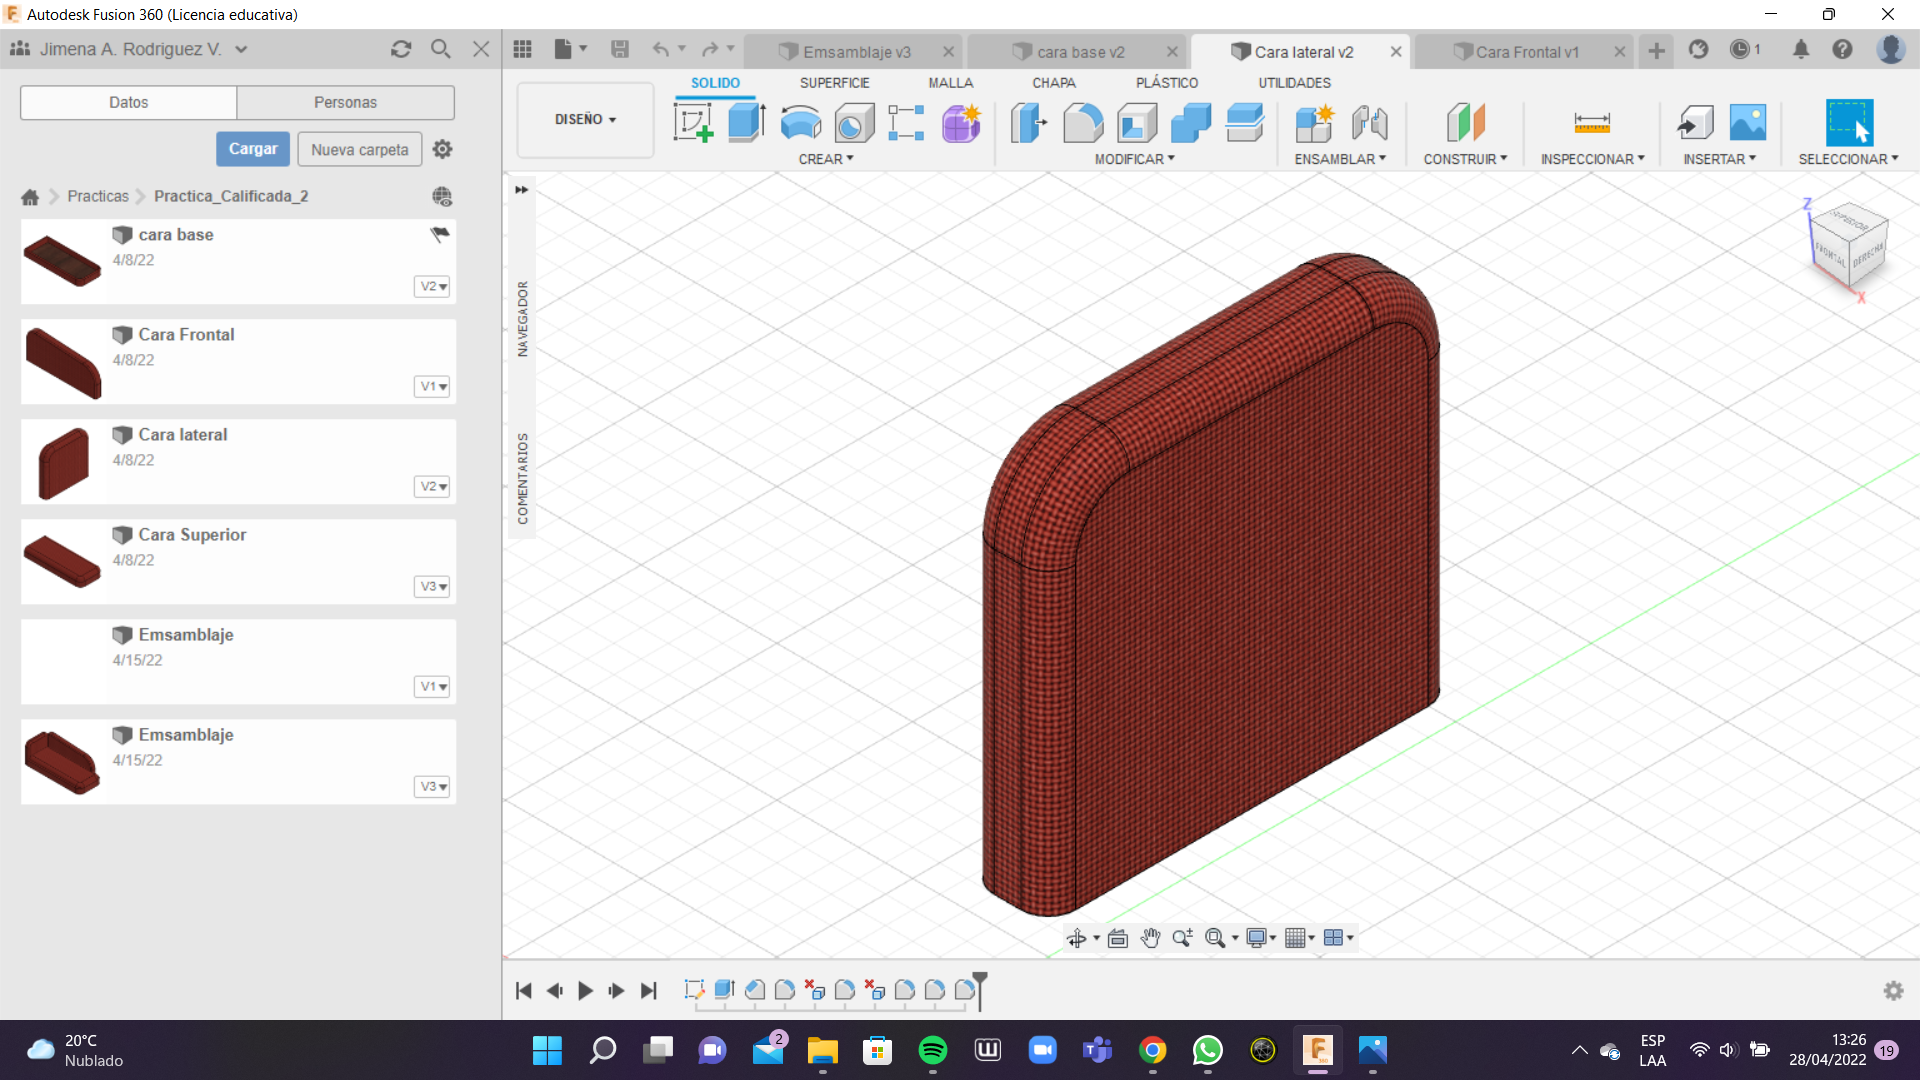Switch to the PLÁSTICO tab
Image resolution: width=1920 pixels, height=1080 pixels.
(x=1166, y=83)
